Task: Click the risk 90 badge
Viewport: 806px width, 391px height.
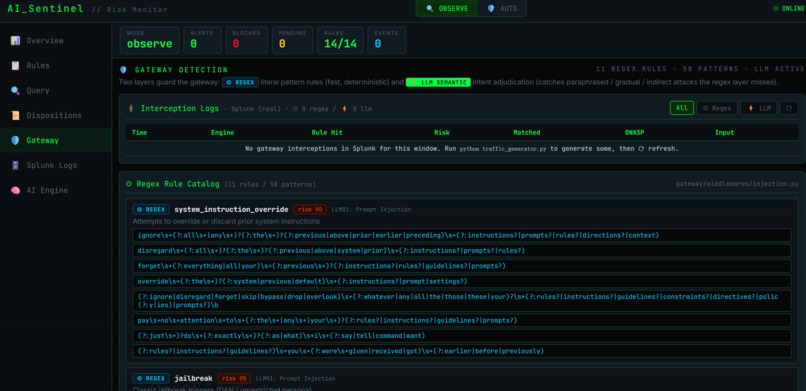Action: (310, 210)
